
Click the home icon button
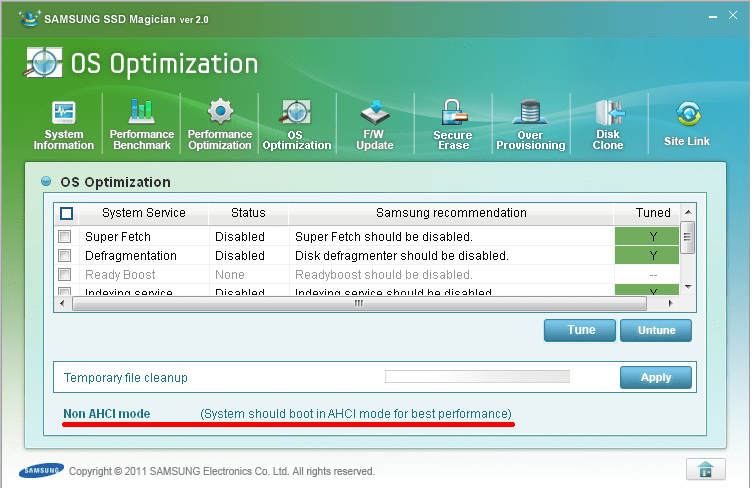(x=705, y=469)
